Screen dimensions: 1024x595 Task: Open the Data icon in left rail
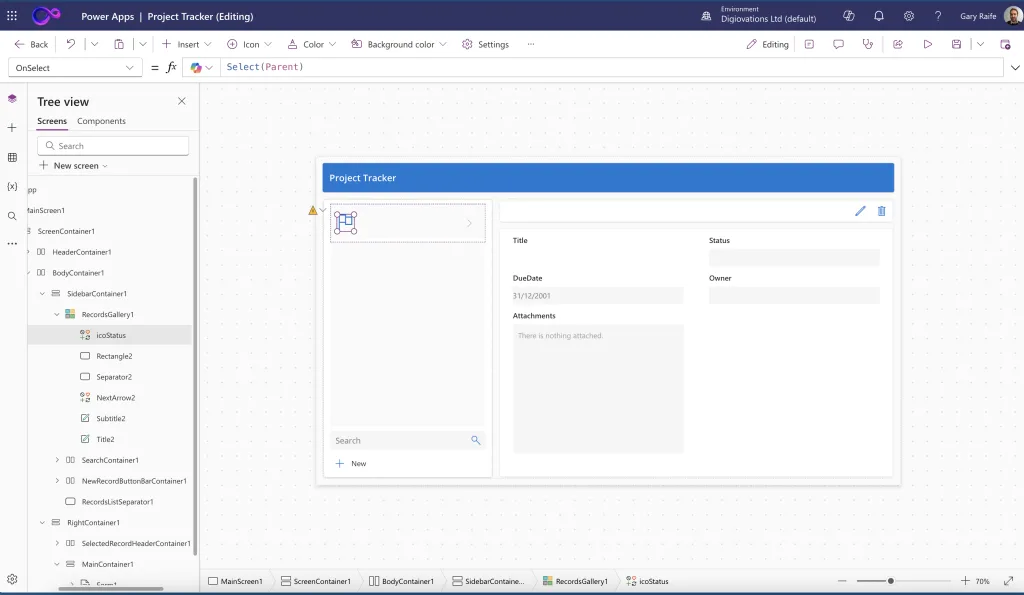tap(12, 157)
